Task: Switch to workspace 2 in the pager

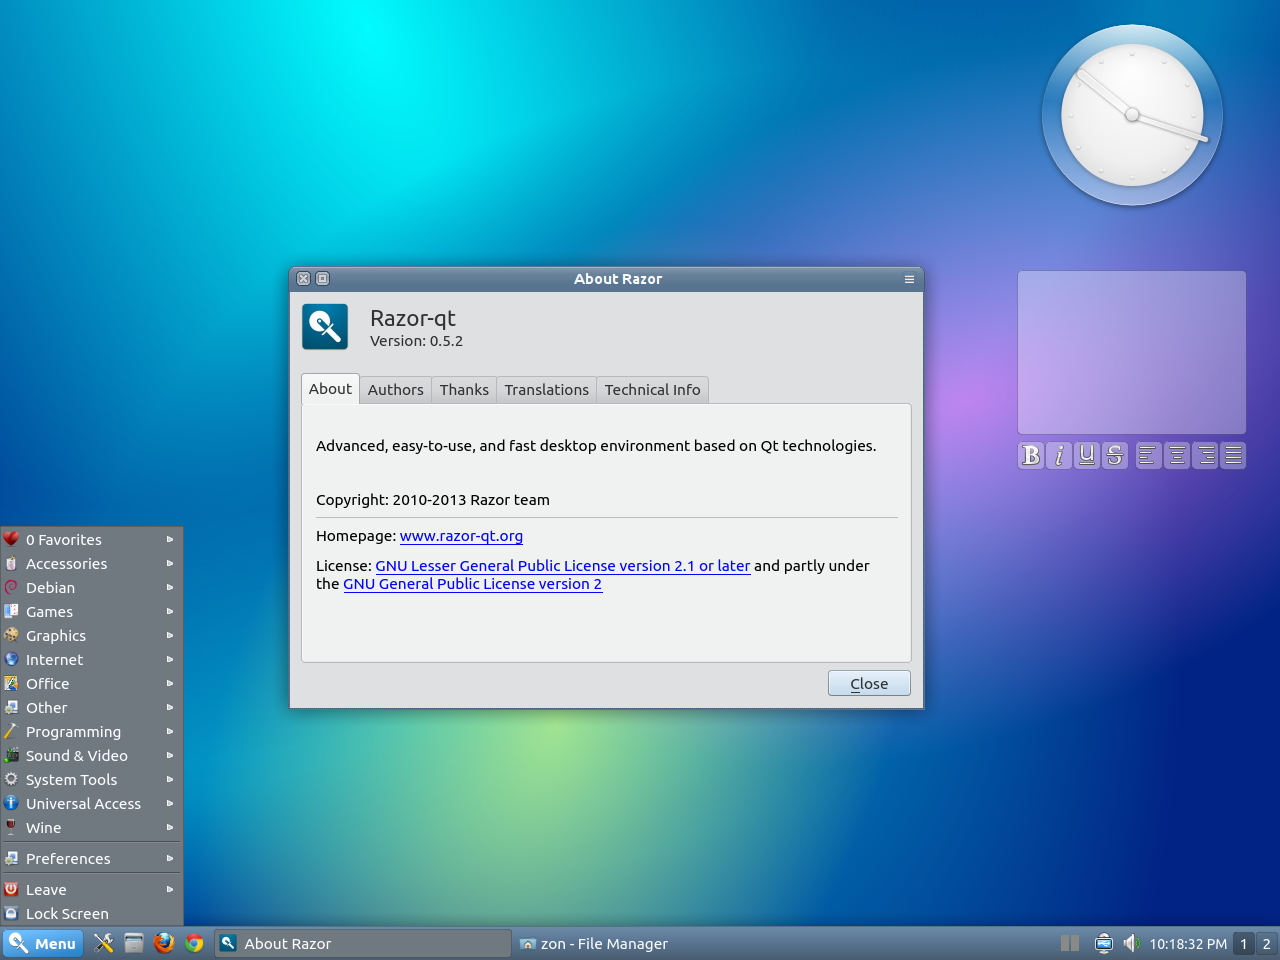Action: point(1268,943)
